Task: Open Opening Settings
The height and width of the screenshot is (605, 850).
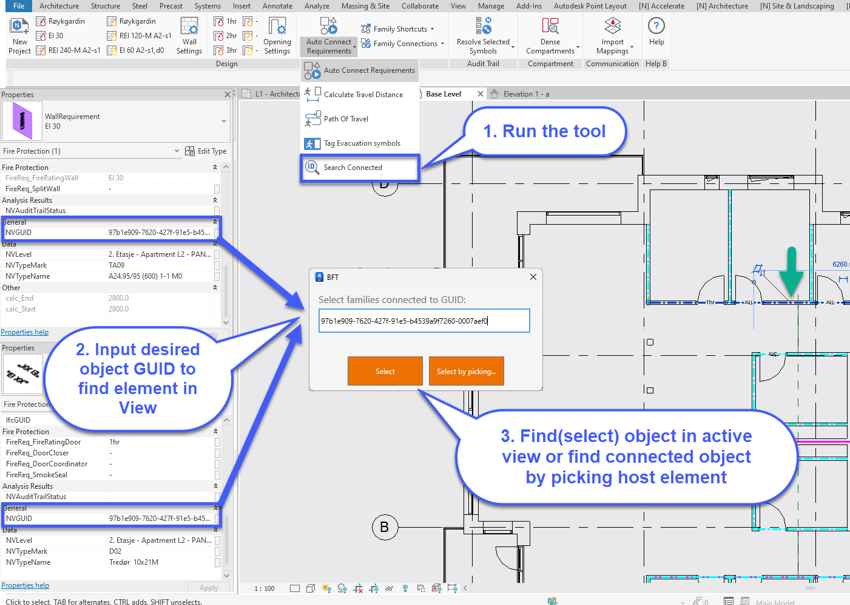Action: [277, 35]
